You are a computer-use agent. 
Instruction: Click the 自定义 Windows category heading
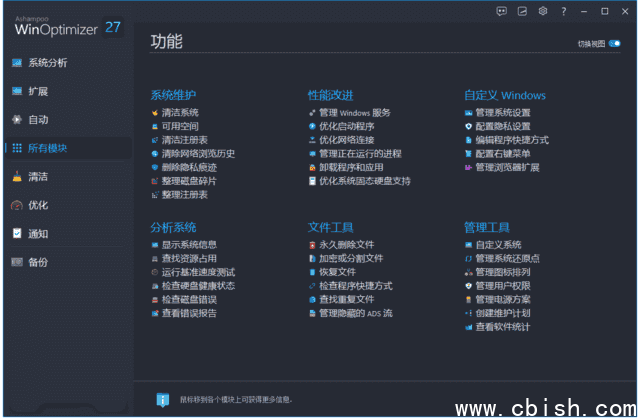505,95
